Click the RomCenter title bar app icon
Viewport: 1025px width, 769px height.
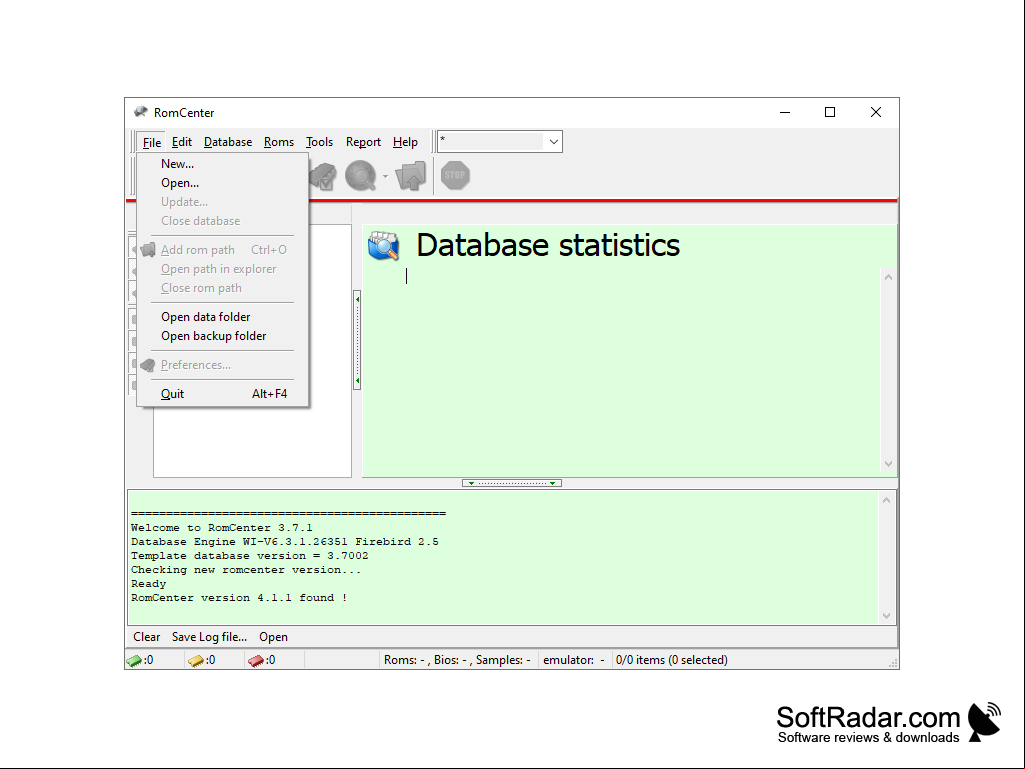141,112
